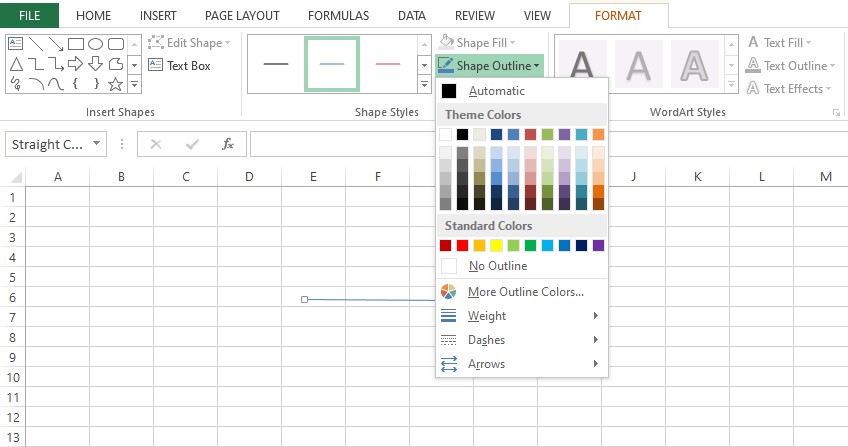Screen dimensions: 848x447
Task: Choose the Elbow Arrow Connector shape
Action: point(56,64)
